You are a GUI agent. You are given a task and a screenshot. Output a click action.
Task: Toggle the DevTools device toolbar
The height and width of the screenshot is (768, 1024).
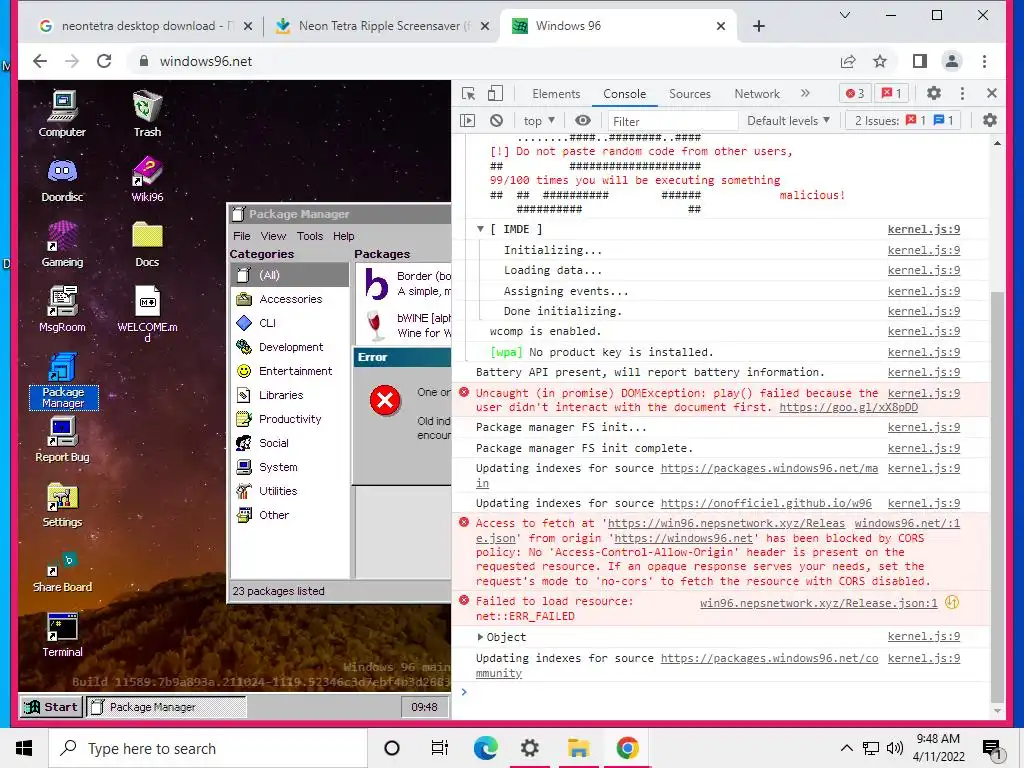[496, 93]
